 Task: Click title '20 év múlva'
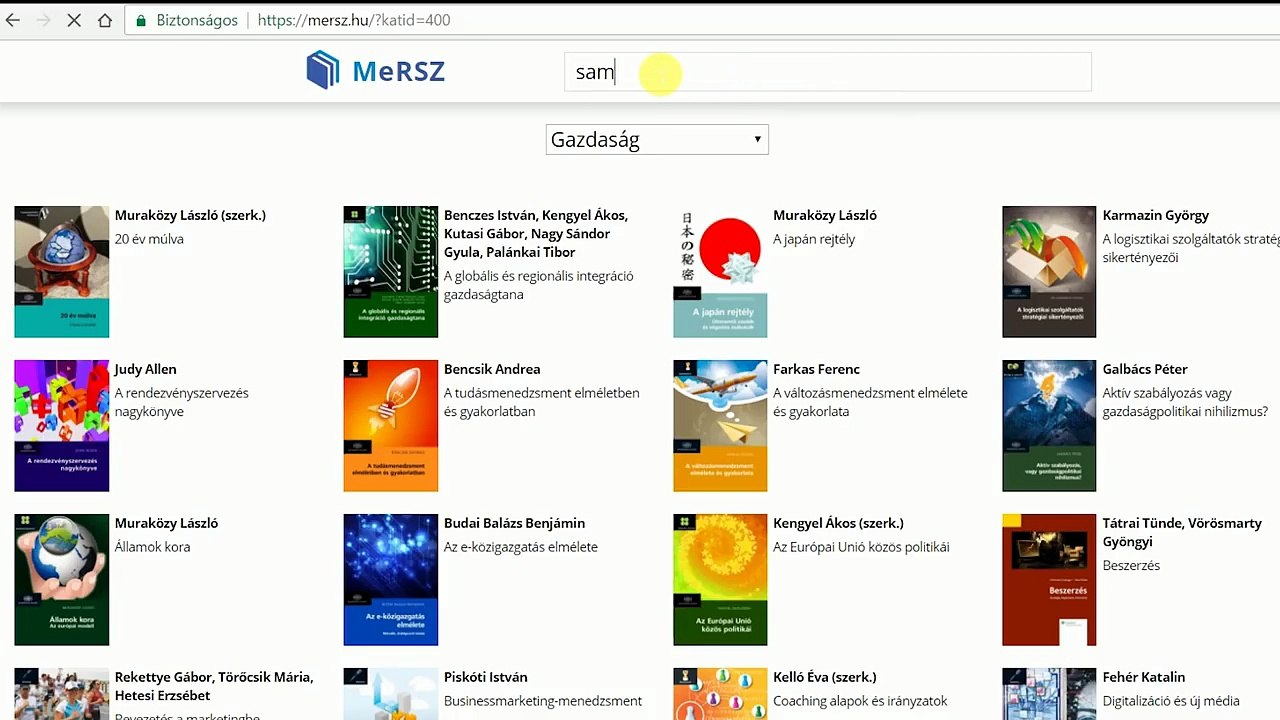click(149, 239)
